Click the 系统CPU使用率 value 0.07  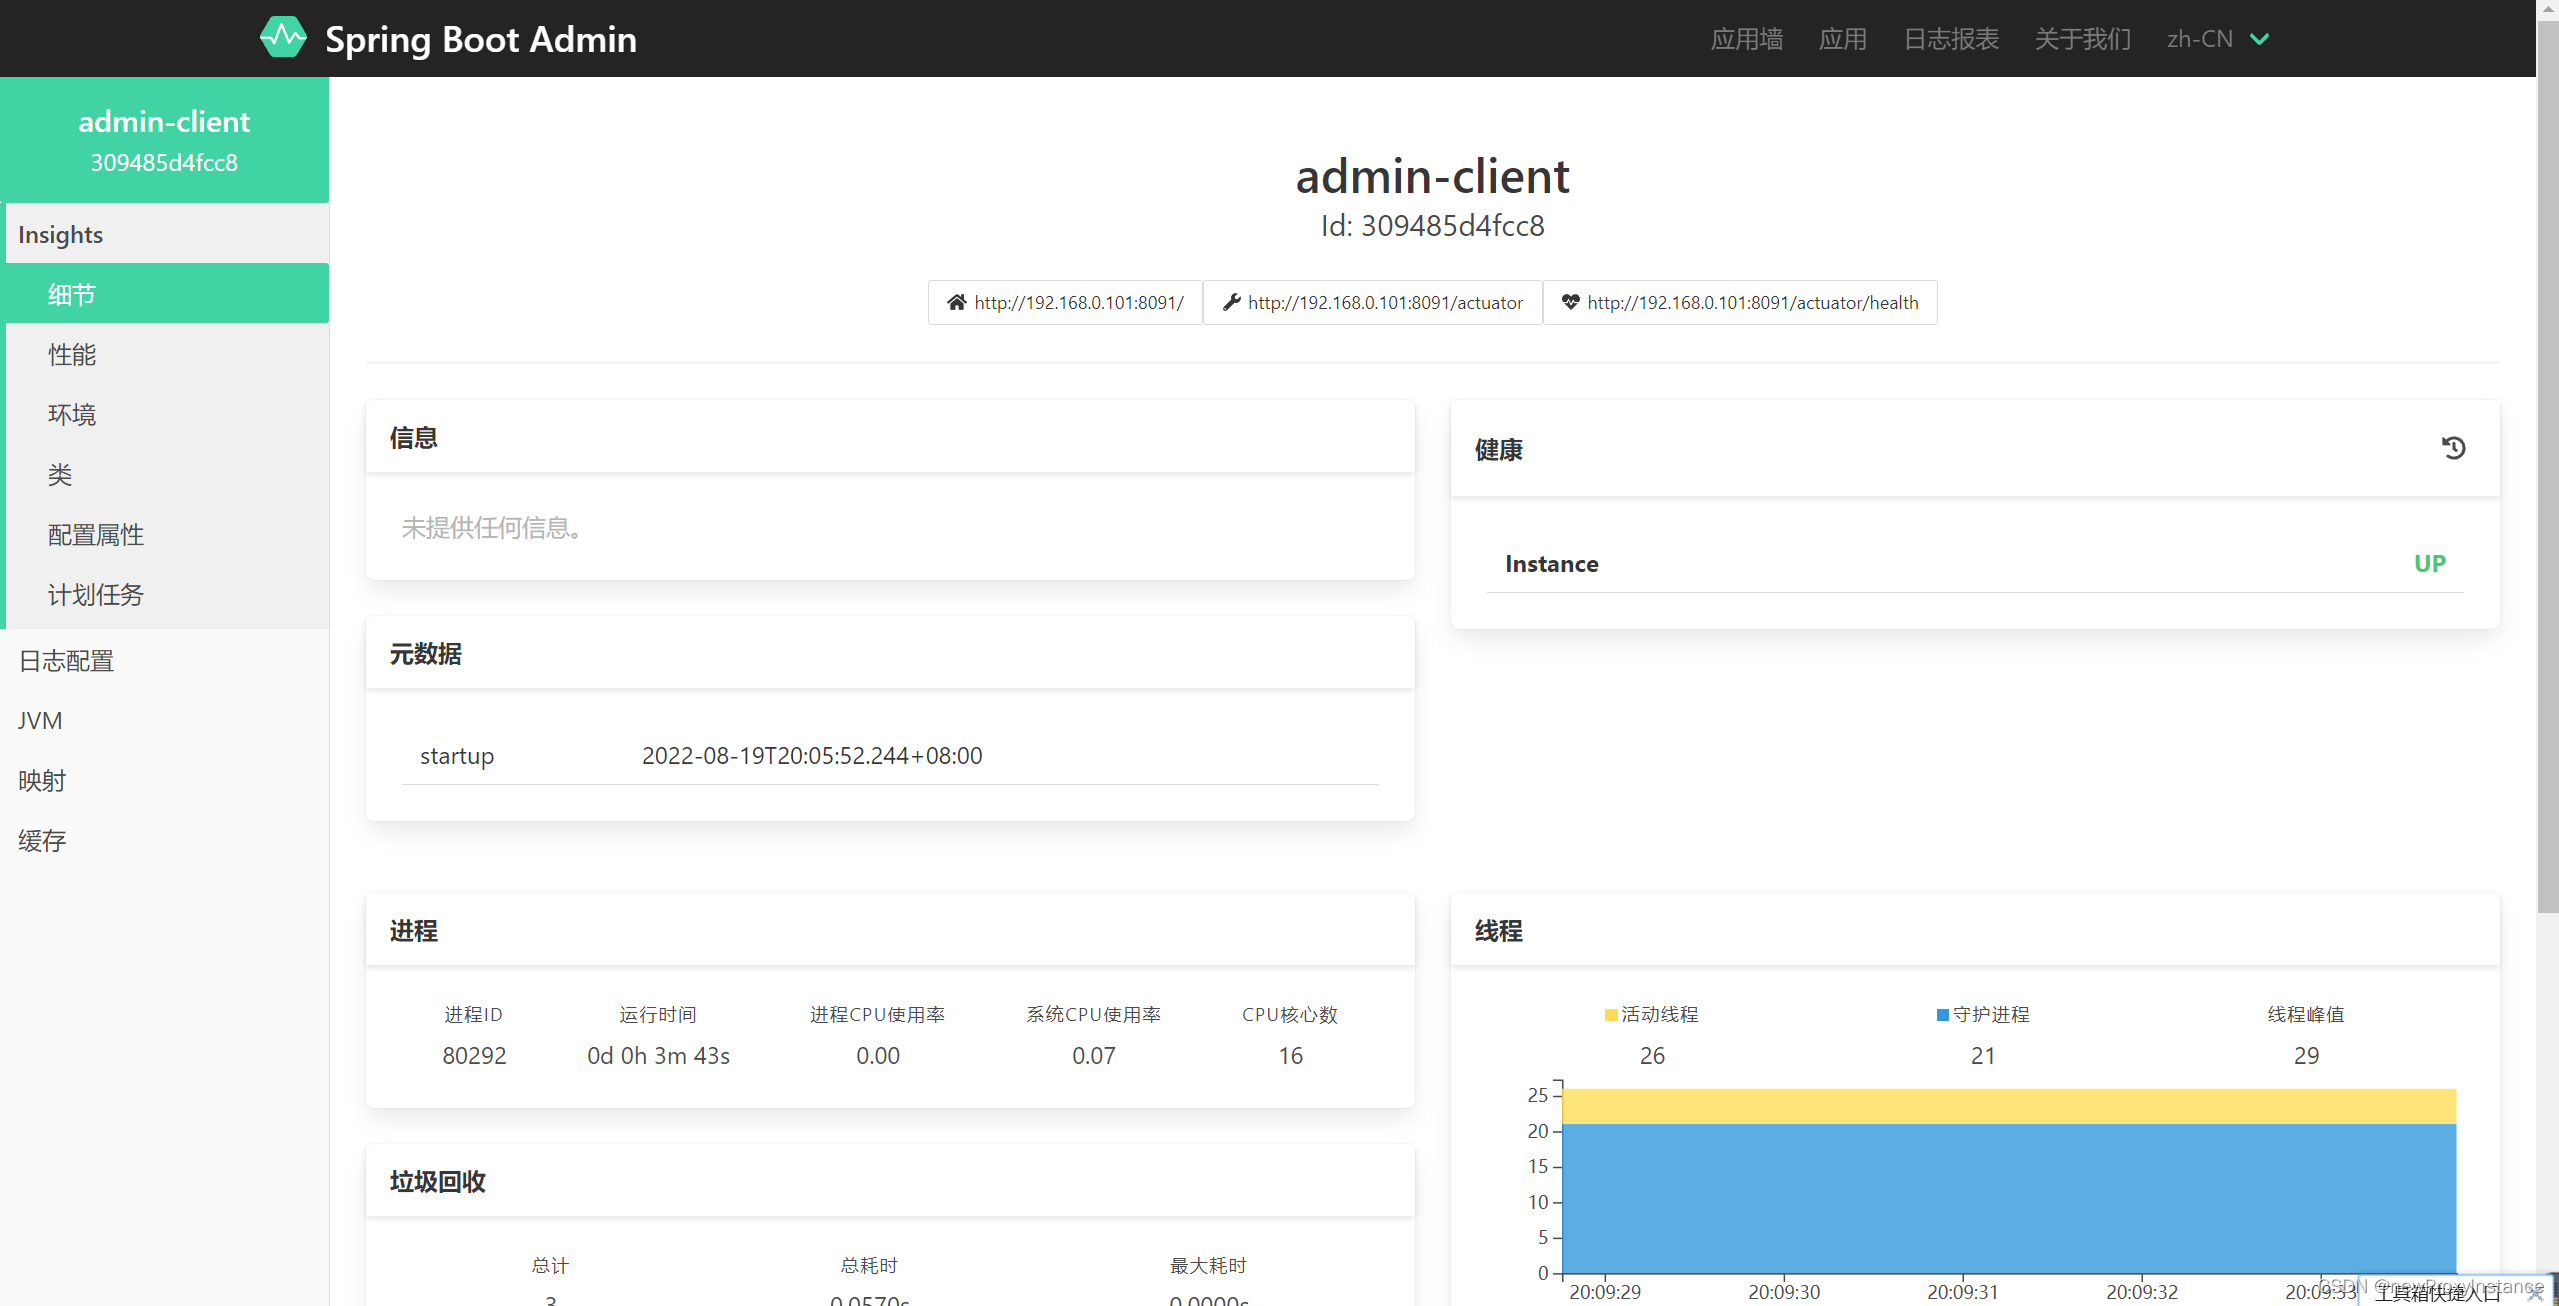pos(1093,1055)
